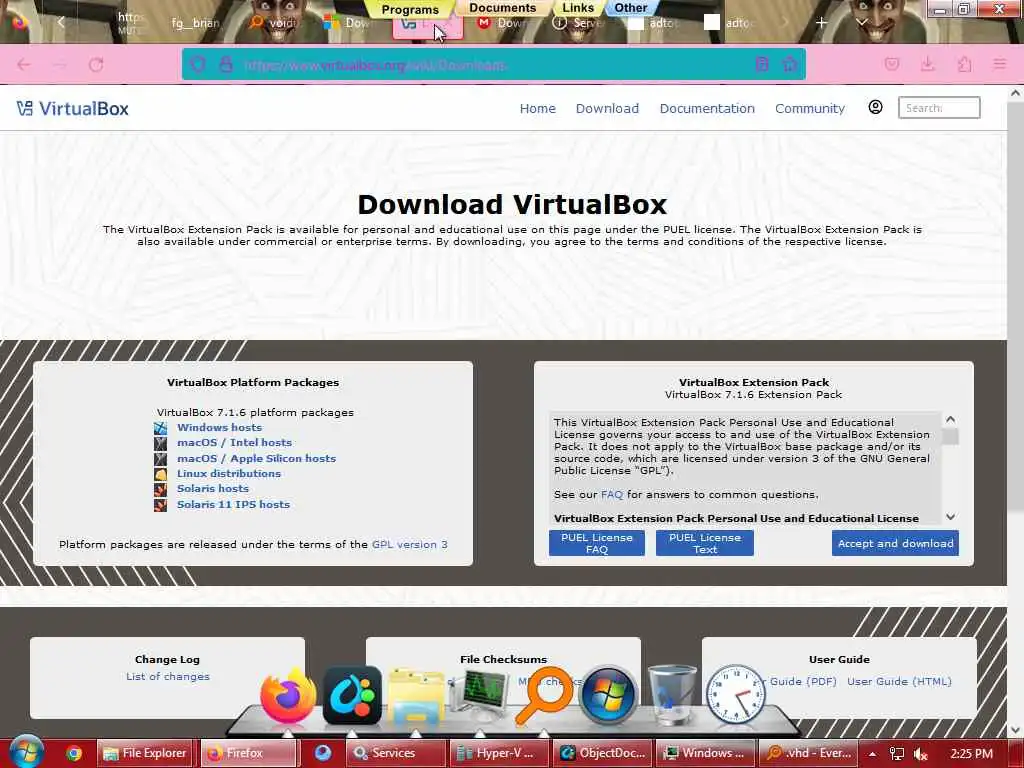
Task: Open the Windows Start orb on taskbar
Action: pyautogui.click(x=26, y=752)
